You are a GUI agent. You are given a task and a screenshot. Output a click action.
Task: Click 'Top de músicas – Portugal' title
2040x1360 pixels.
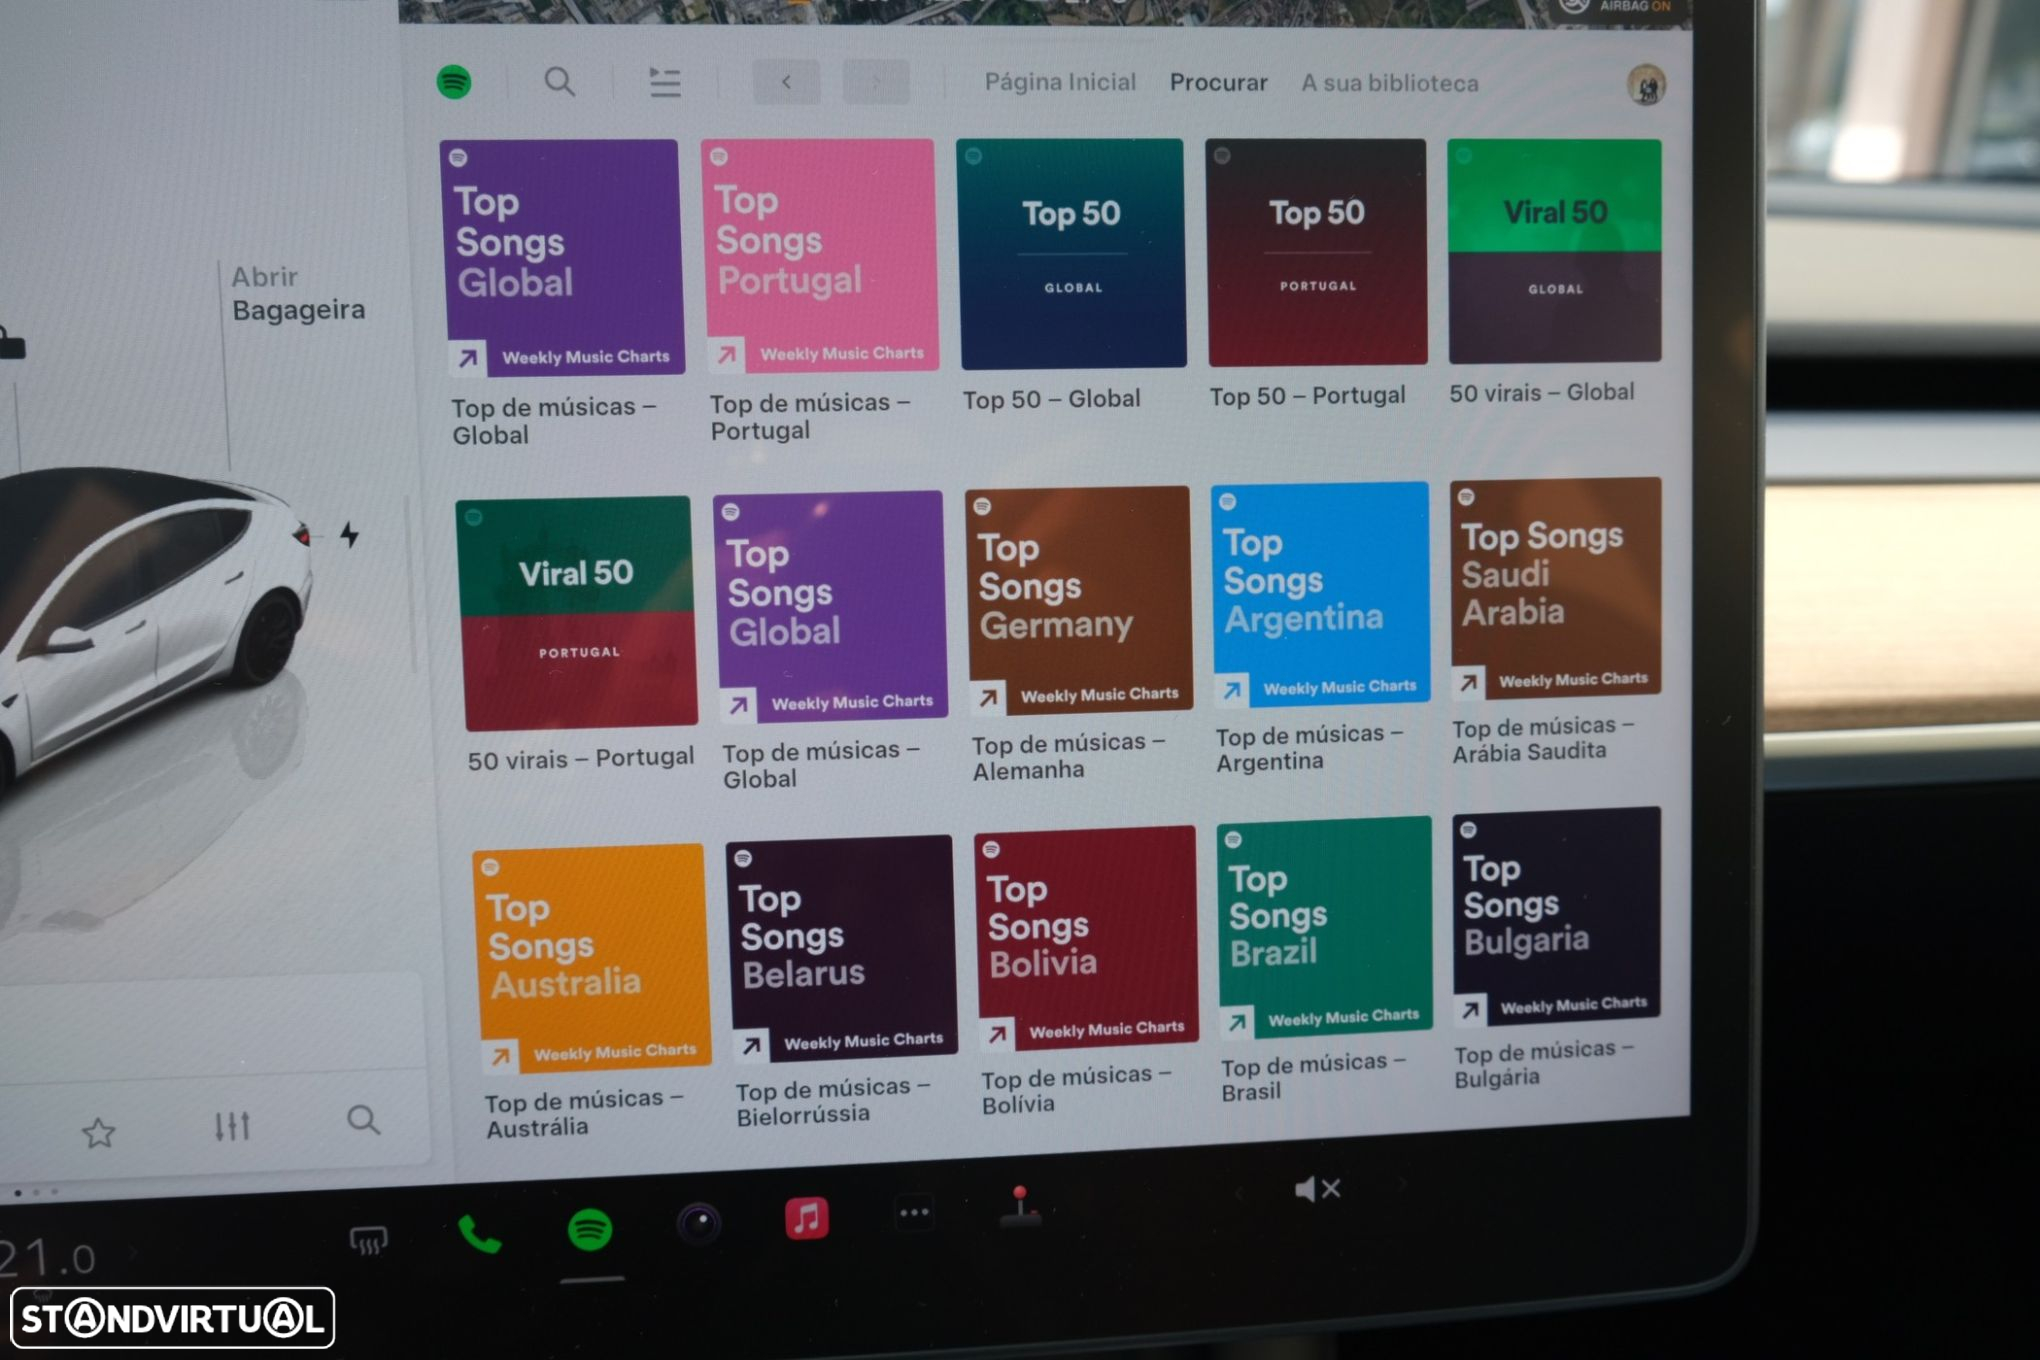810,417
